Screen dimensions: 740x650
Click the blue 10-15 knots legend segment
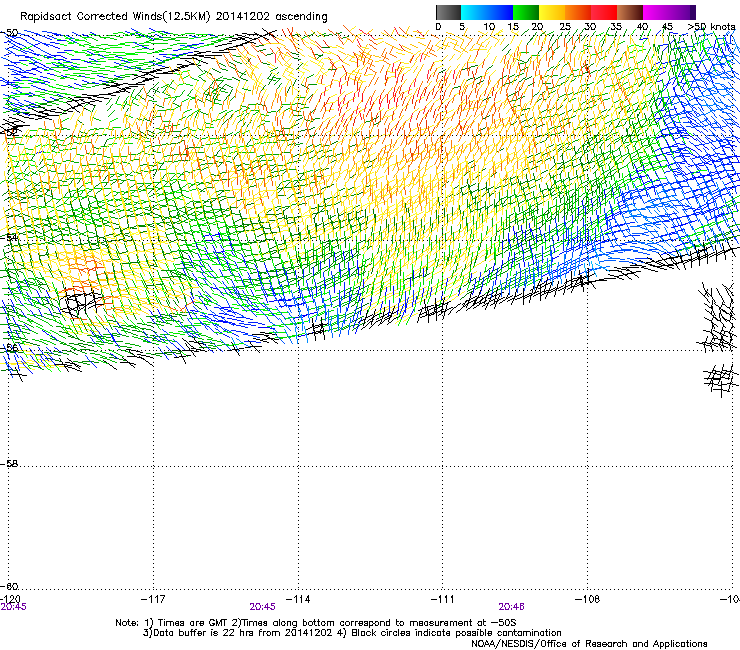click(500, 12)
